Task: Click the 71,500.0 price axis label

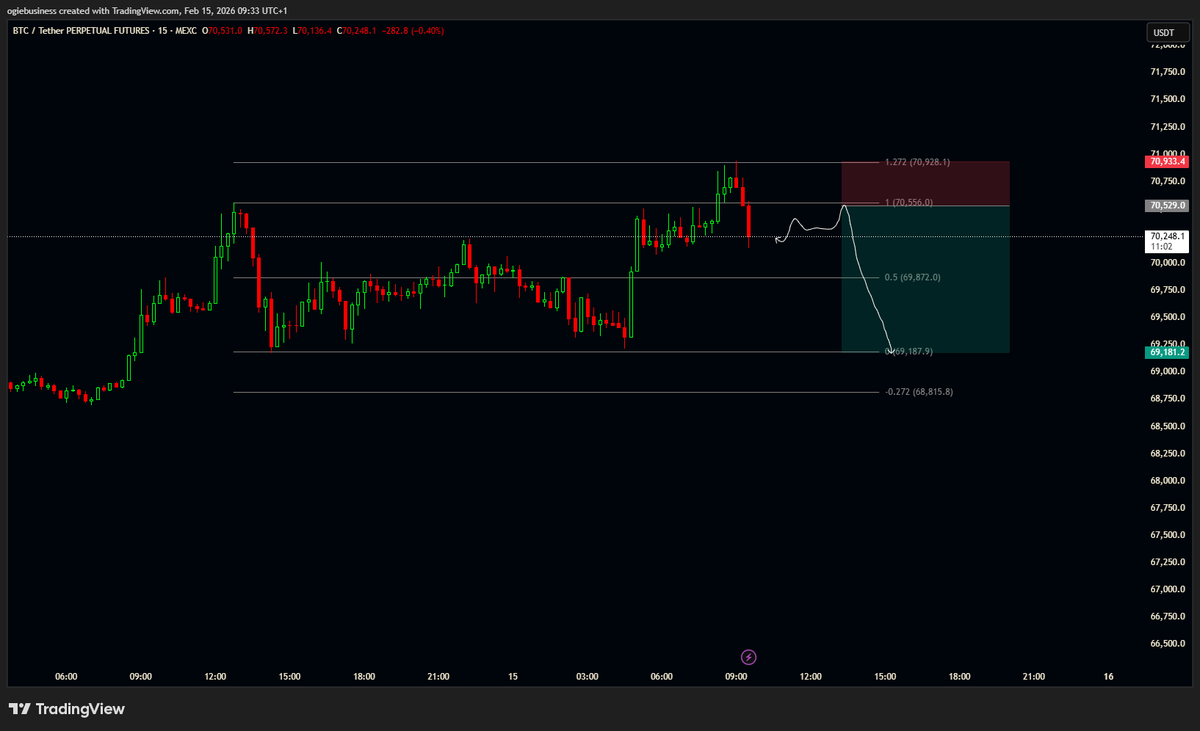Action: (1167, 99)
